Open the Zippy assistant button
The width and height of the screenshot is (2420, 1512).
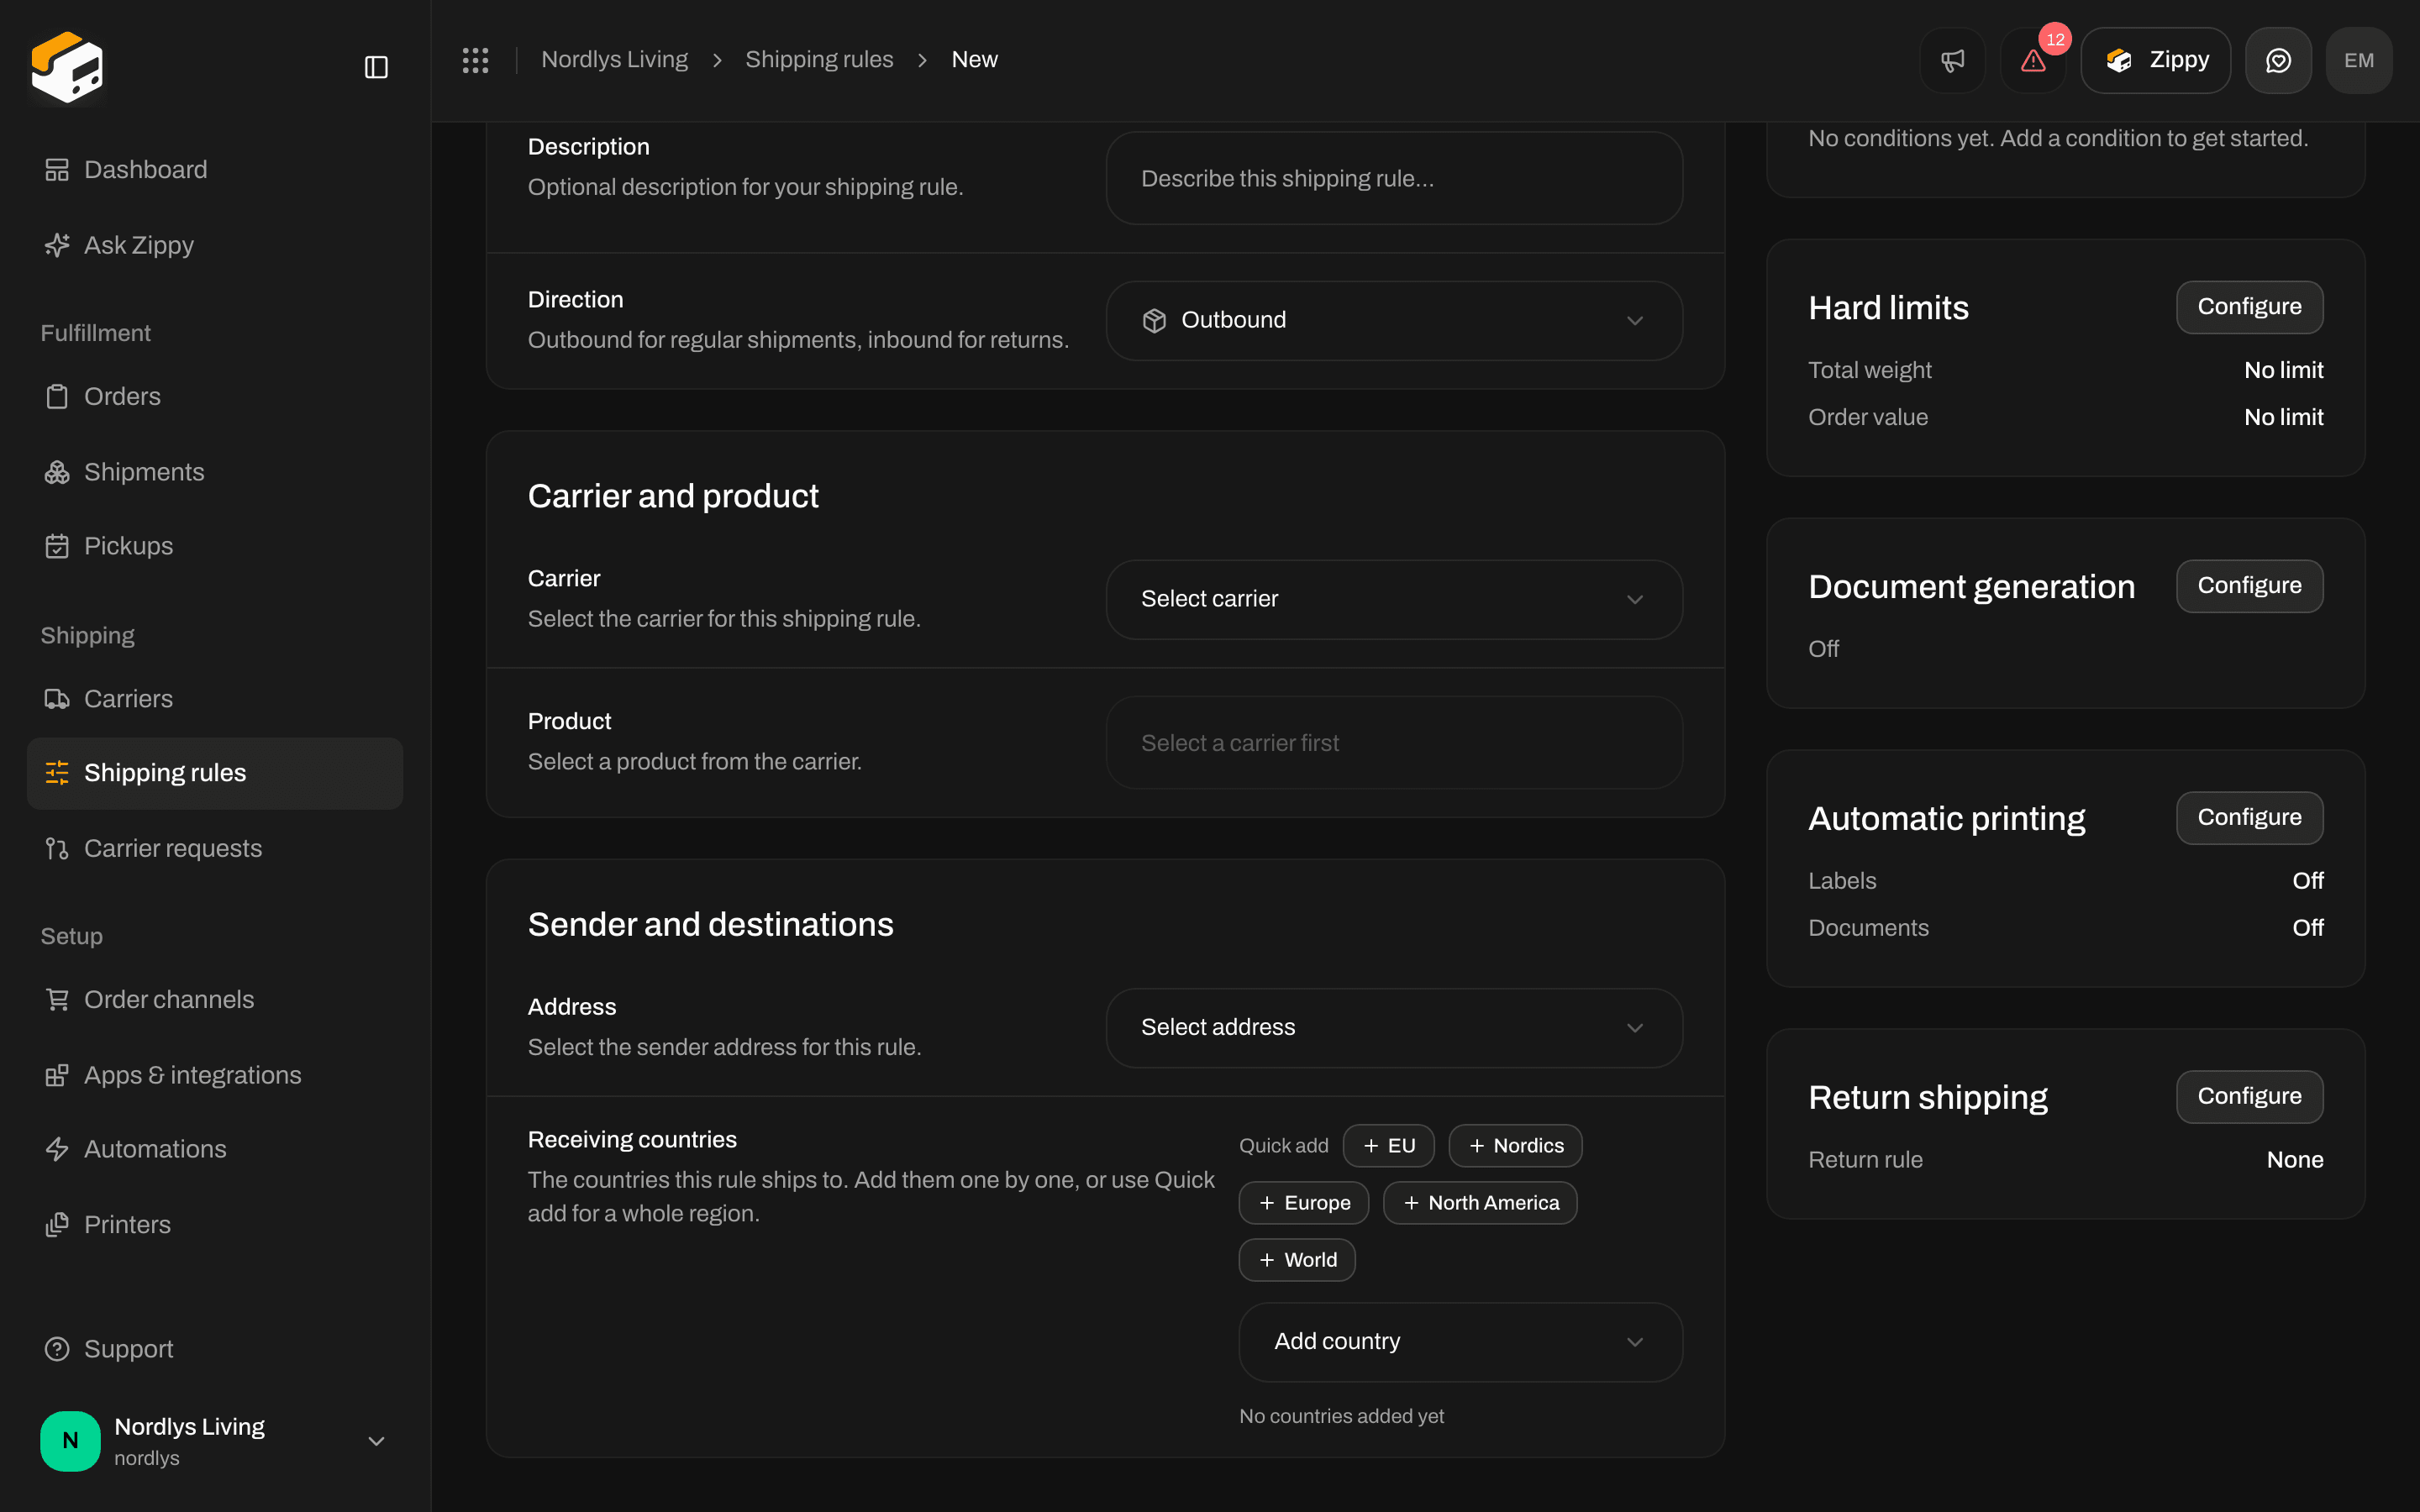click(x=2155, y=60)
